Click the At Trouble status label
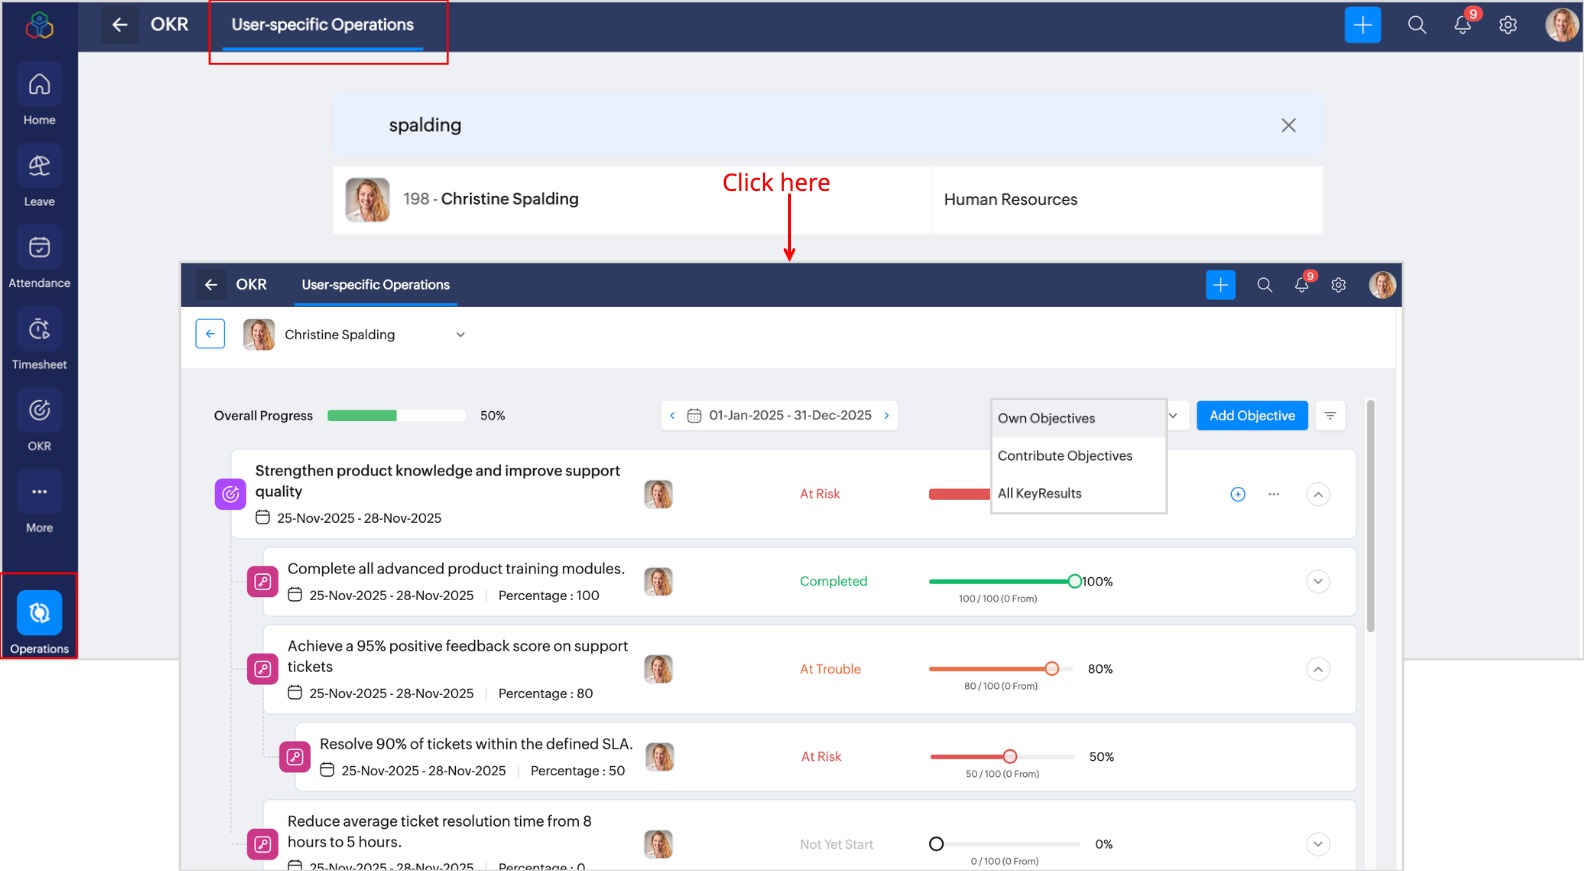 [x=830, y=669]
